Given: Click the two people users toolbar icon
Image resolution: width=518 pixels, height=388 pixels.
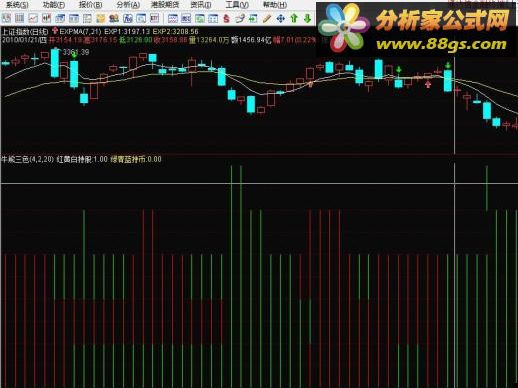Looking at the screenshot, I should click(114, 18).
